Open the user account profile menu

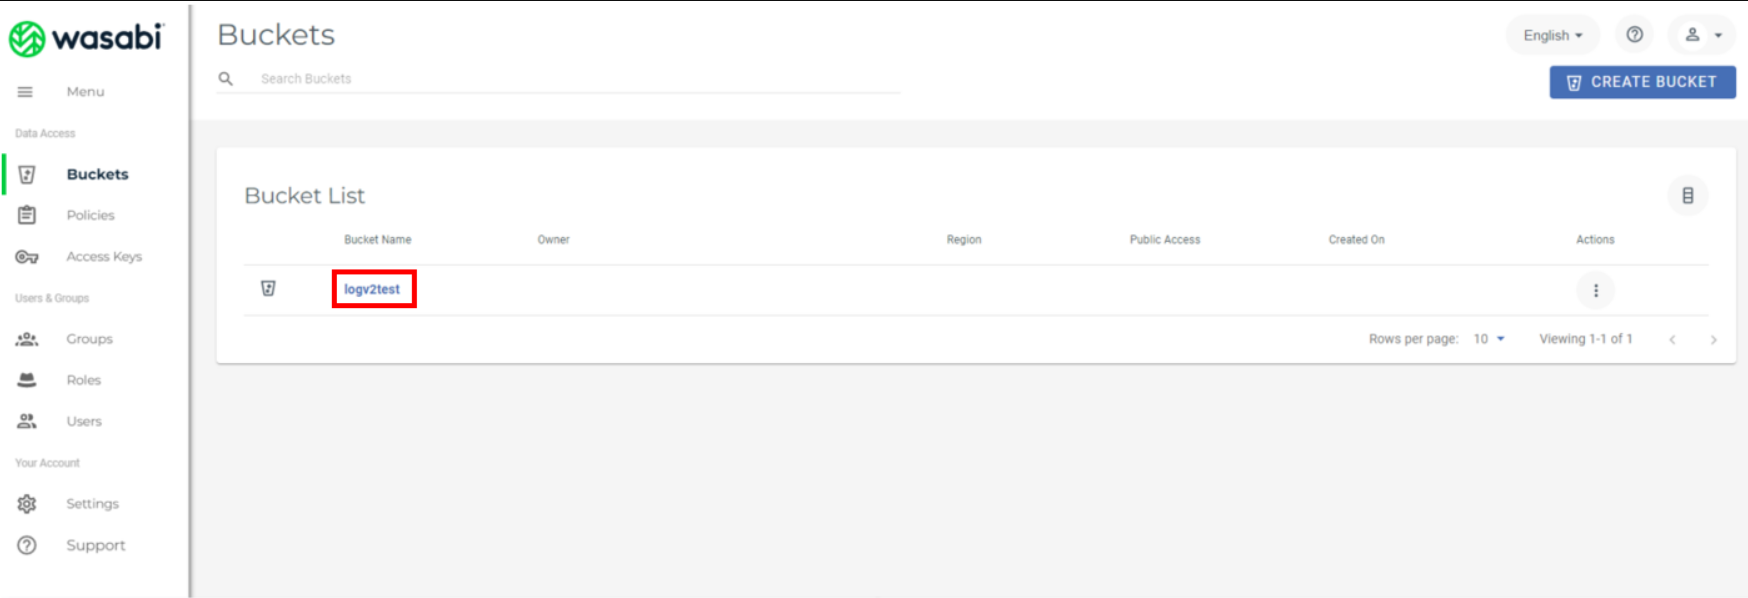coord(1704,35)
